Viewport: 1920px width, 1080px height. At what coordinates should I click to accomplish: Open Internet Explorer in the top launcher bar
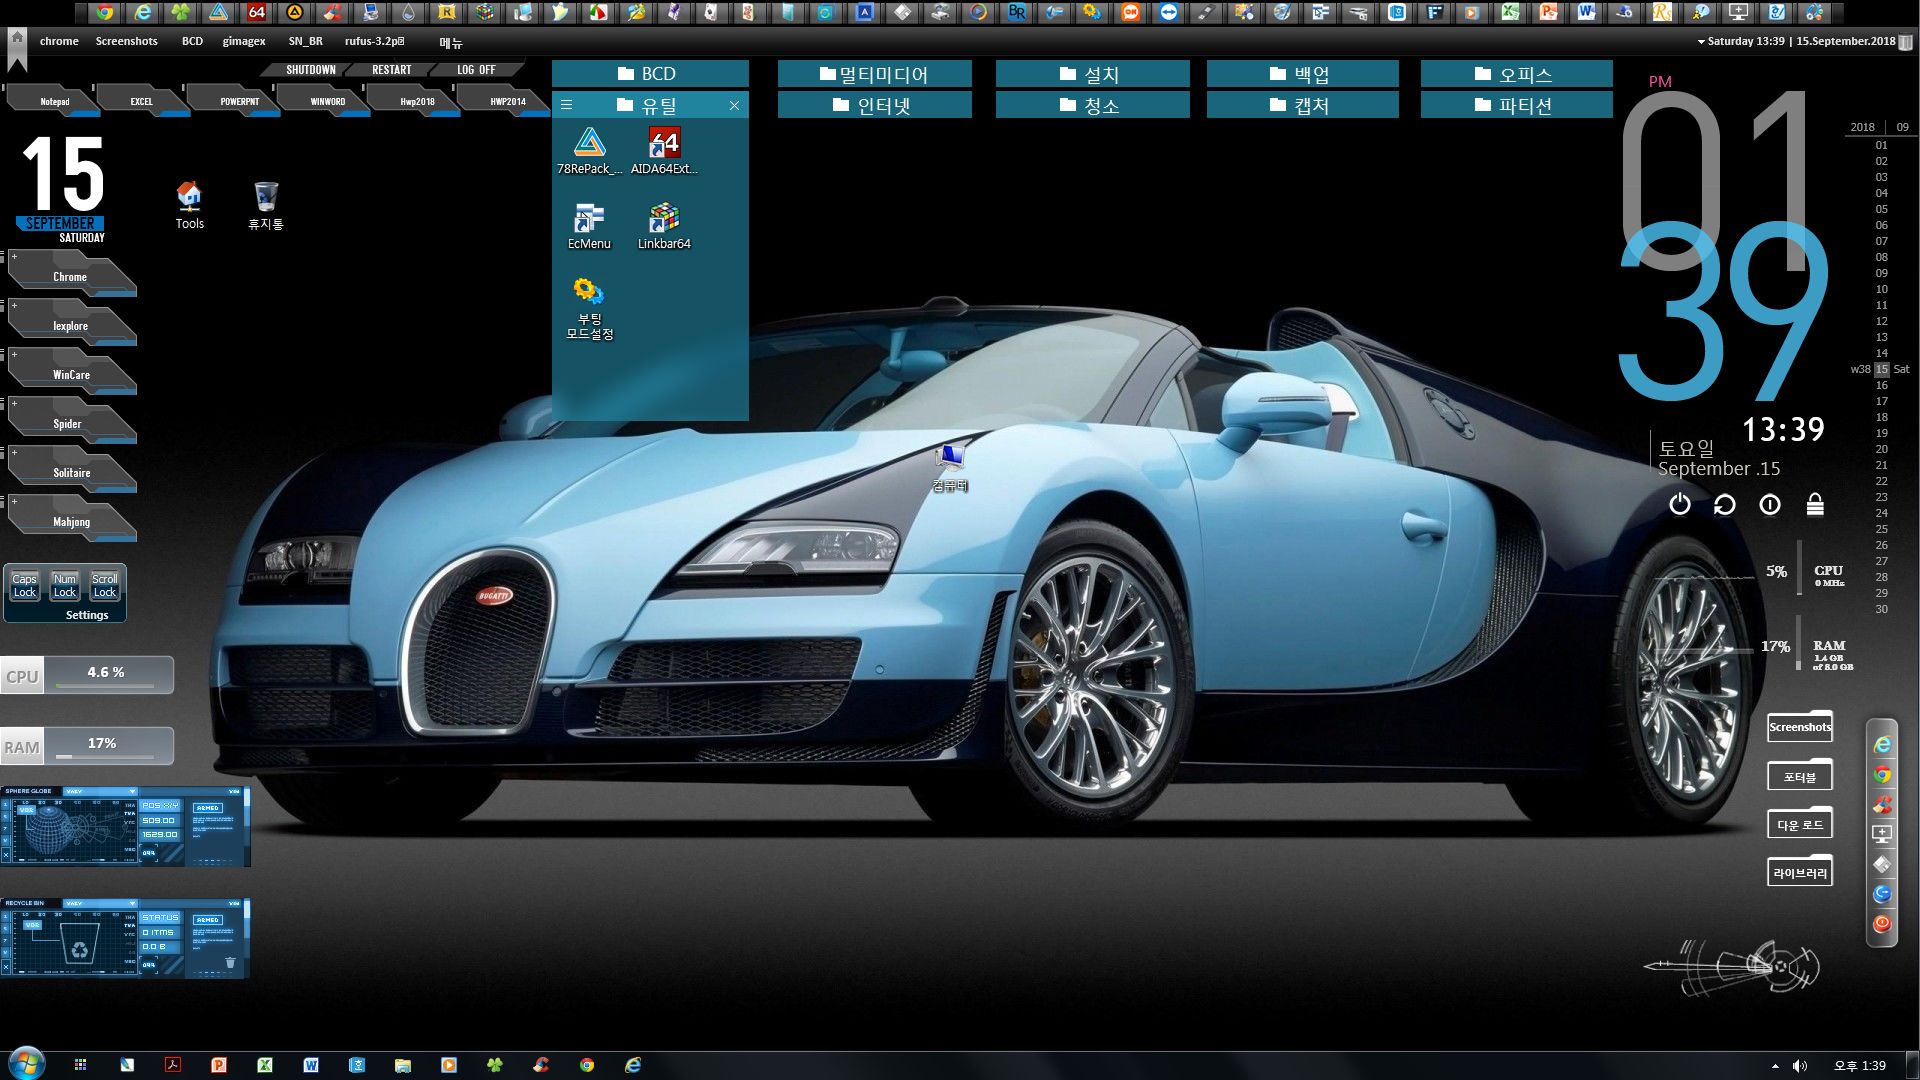[x=143, y=13]
